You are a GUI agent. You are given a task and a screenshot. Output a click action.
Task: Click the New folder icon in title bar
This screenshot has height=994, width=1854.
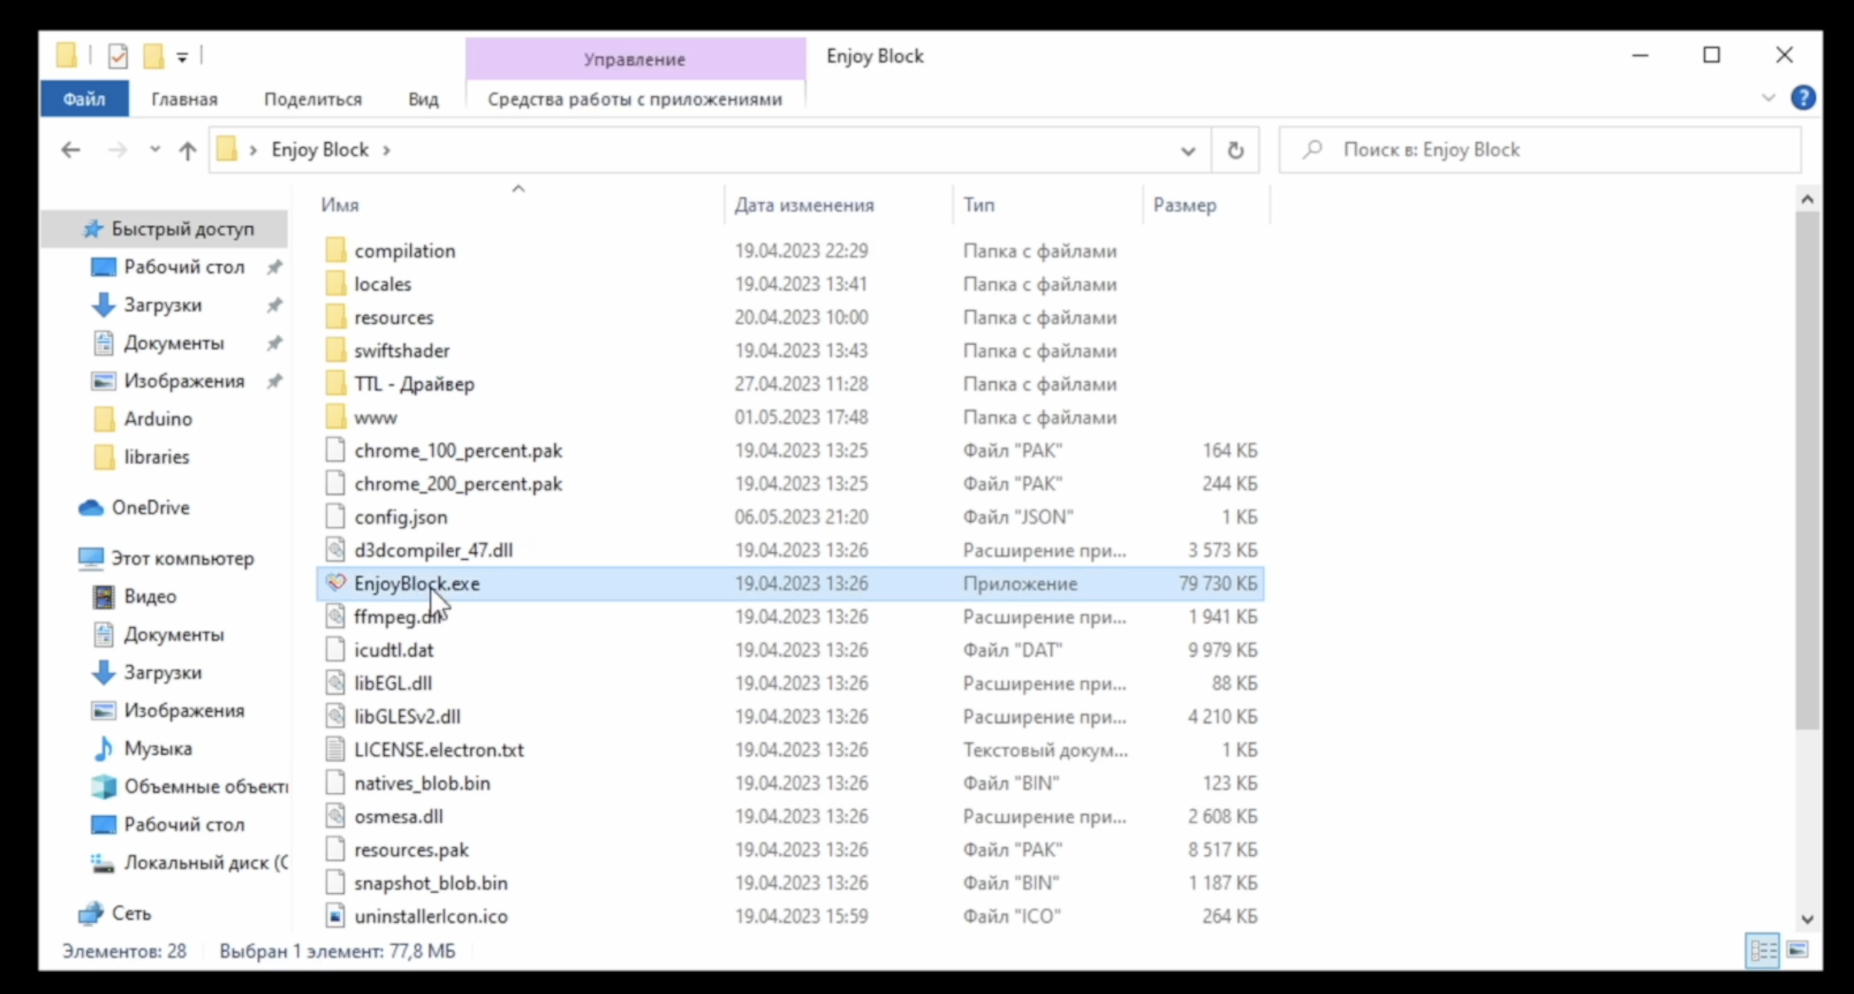coord(153,56)
